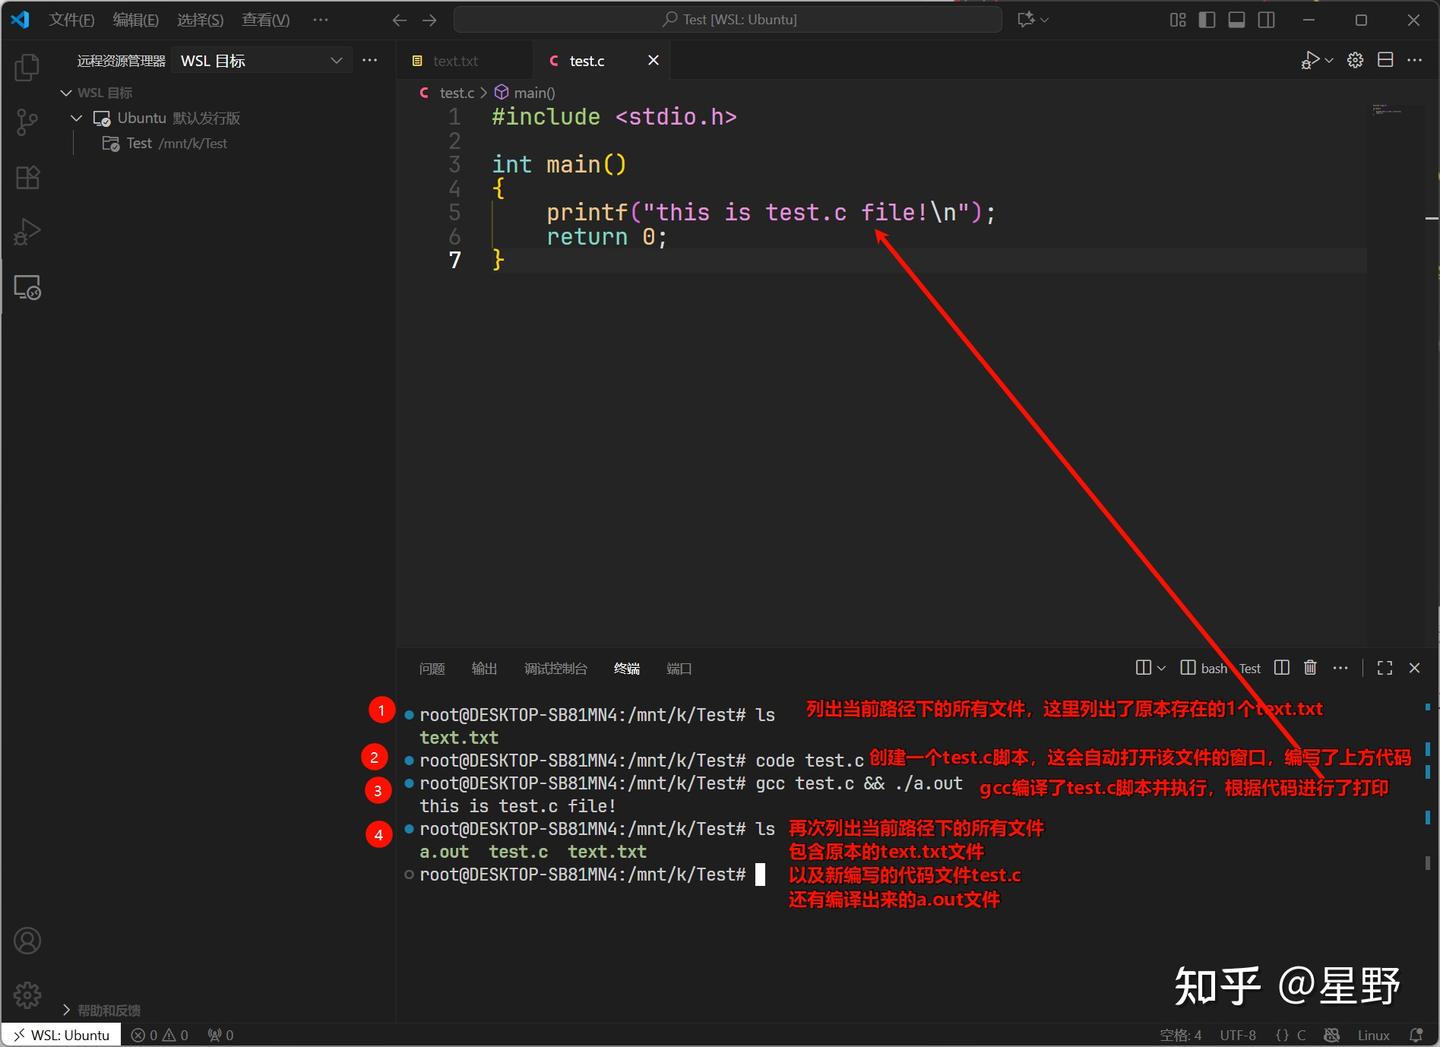
Task: Open notifications bell in status bar
Action: pyautogui.click(x=1416, y=1035)
